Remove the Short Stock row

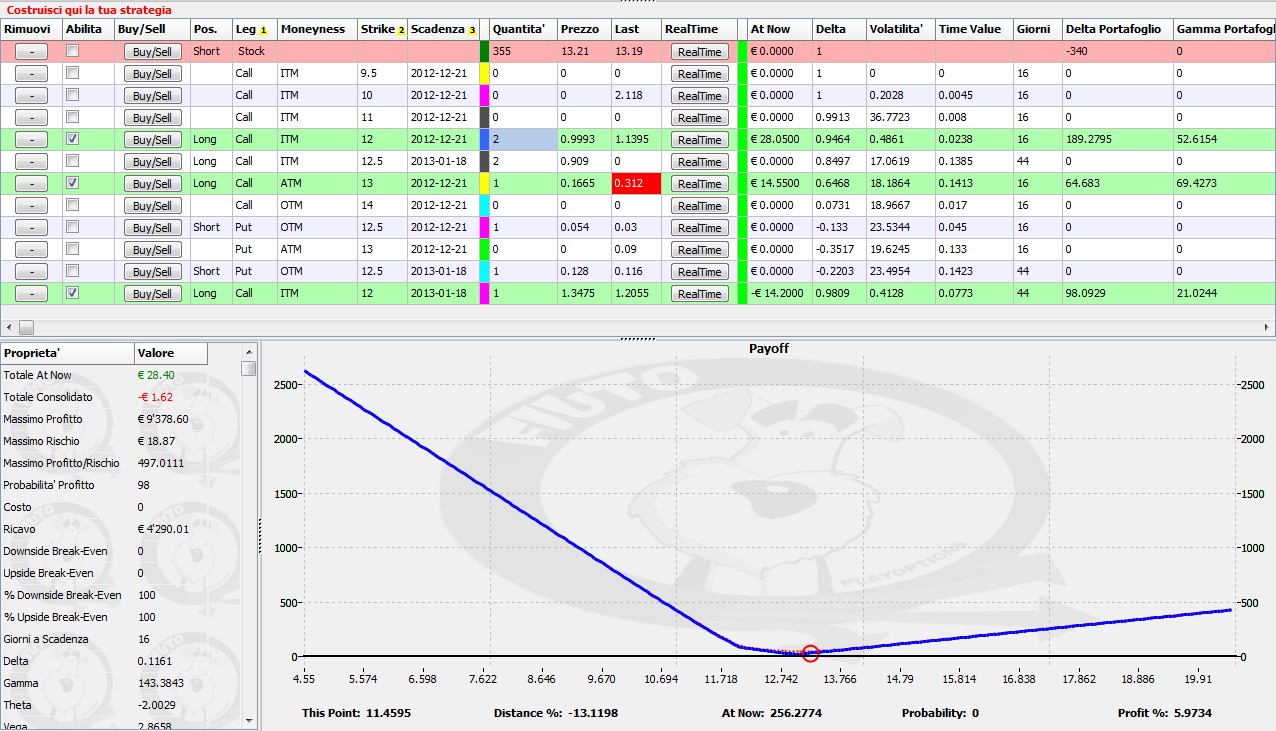coord(31,52)
